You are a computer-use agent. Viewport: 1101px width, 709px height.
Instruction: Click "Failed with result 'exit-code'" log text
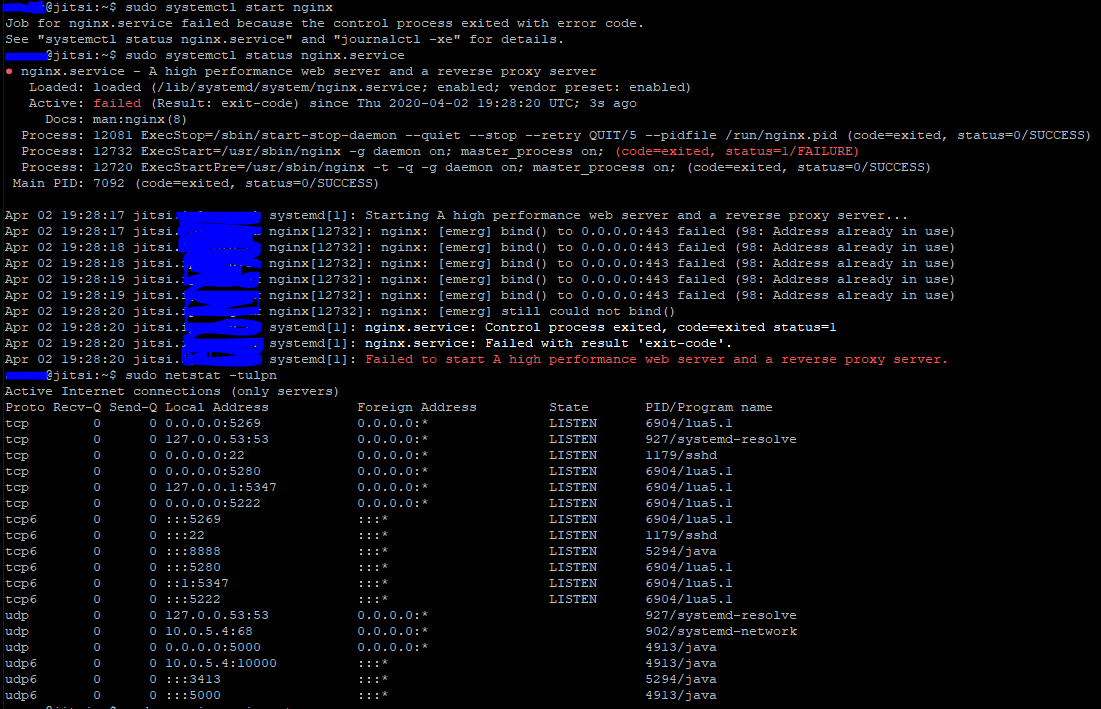[x=608, y=343]
